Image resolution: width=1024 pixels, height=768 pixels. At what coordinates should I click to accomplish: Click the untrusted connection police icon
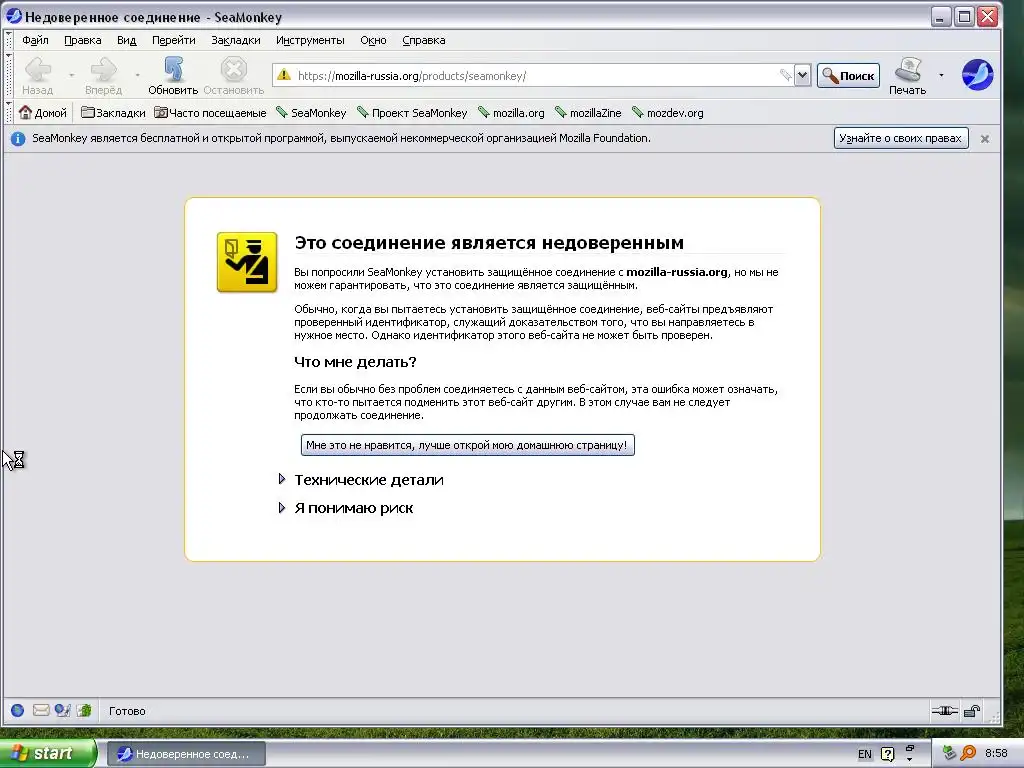[x=247, y=262]
